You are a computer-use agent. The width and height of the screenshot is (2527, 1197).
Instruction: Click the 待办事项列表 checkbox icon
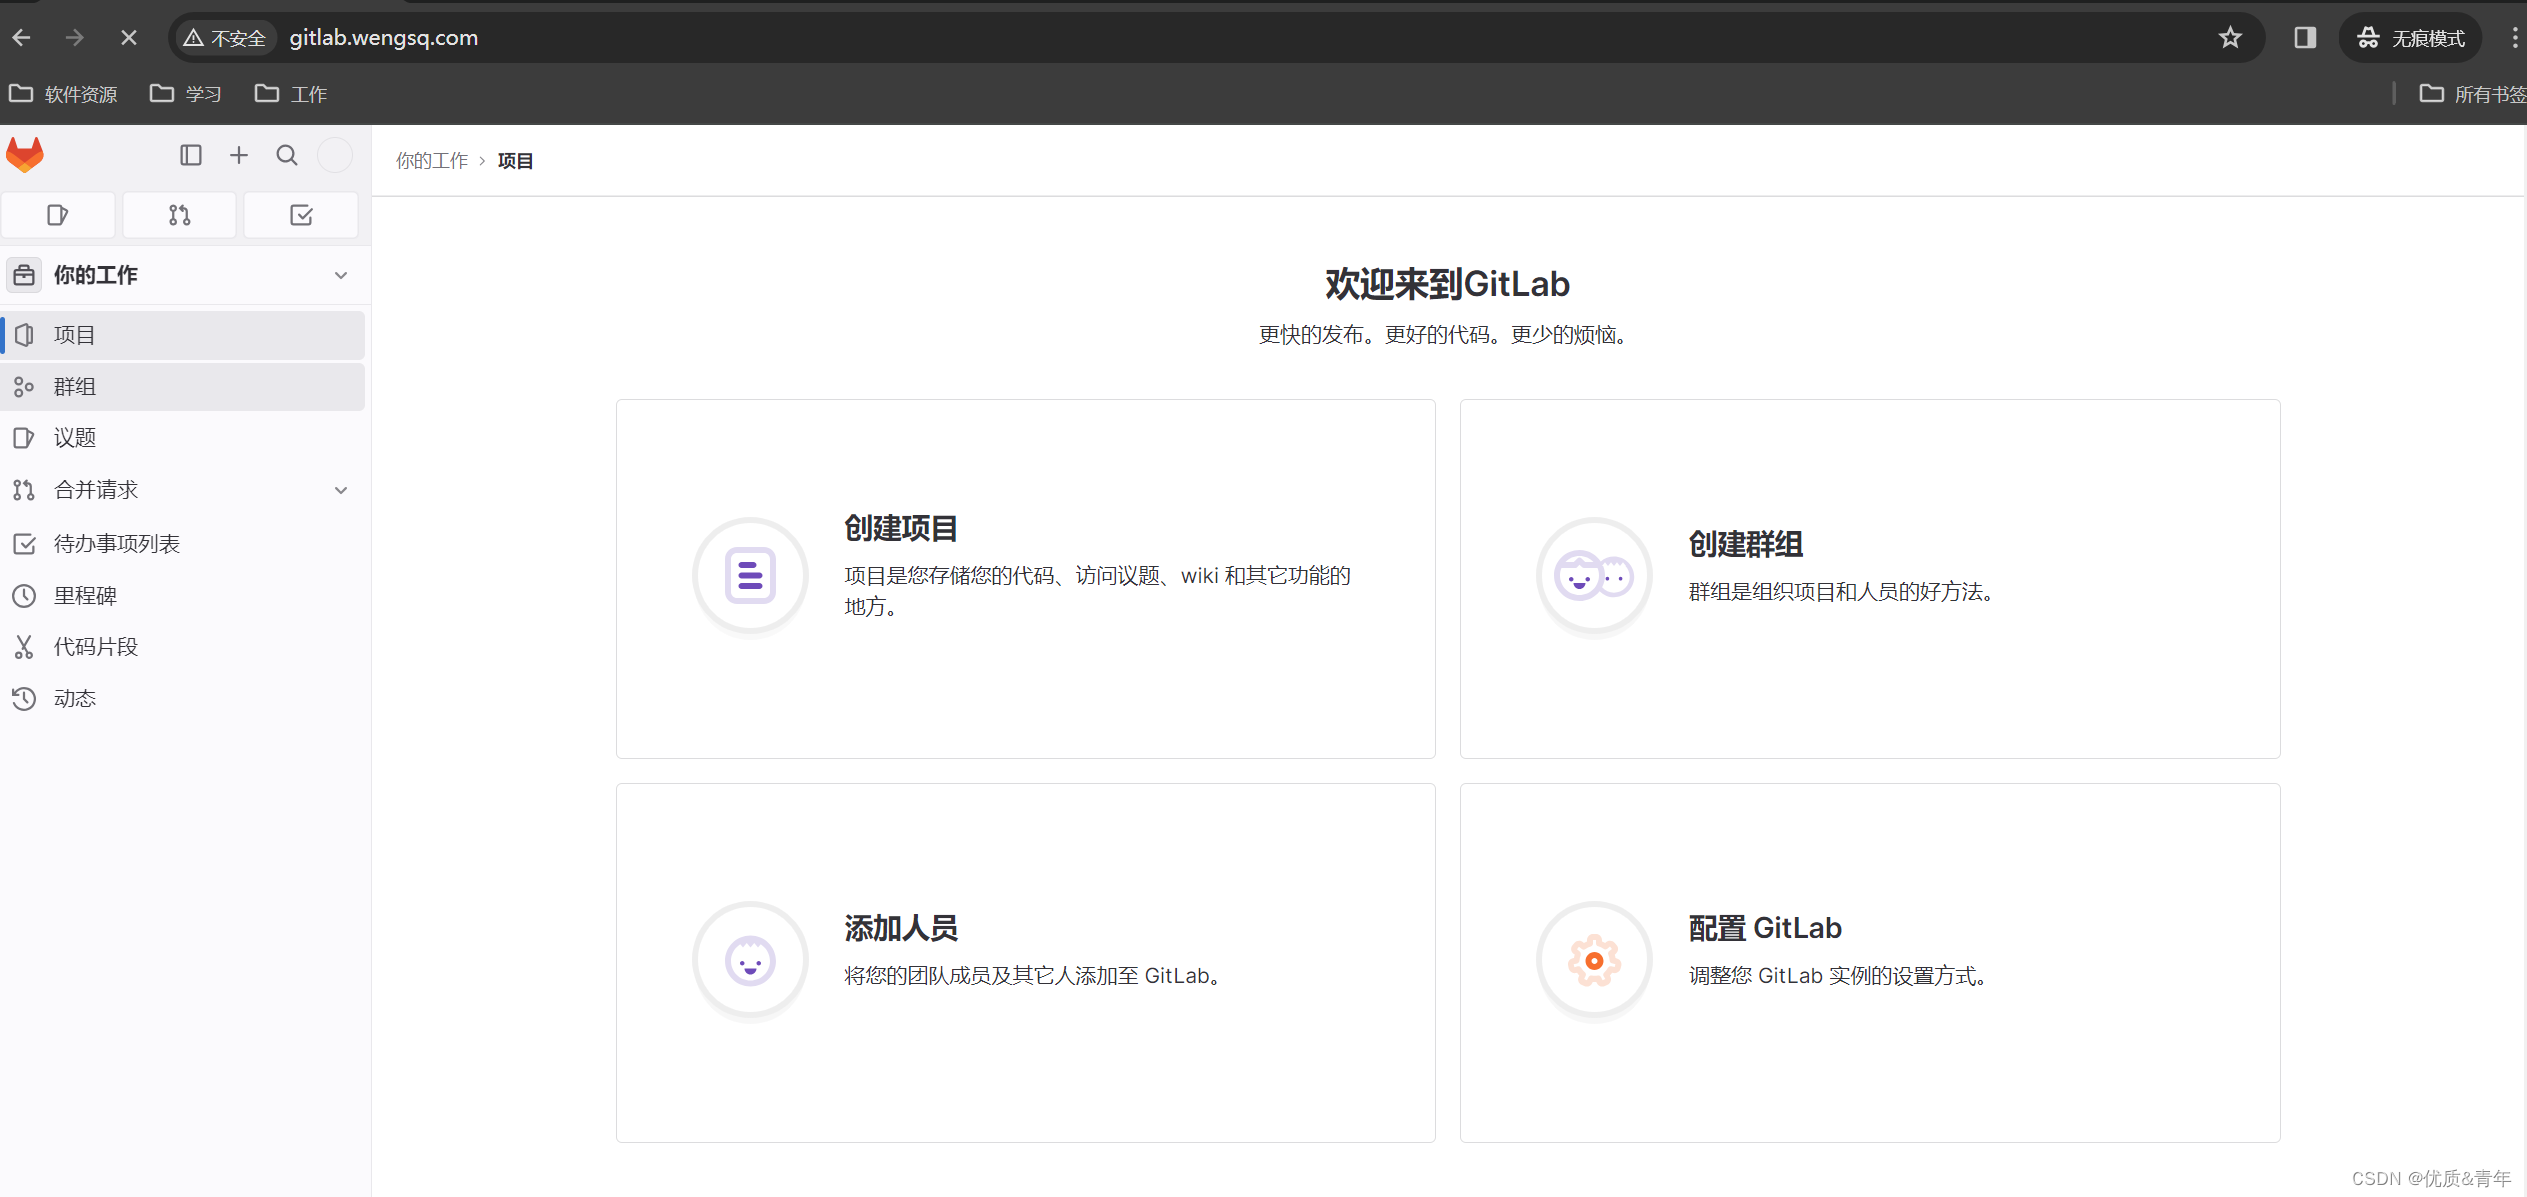coord(24,544)
